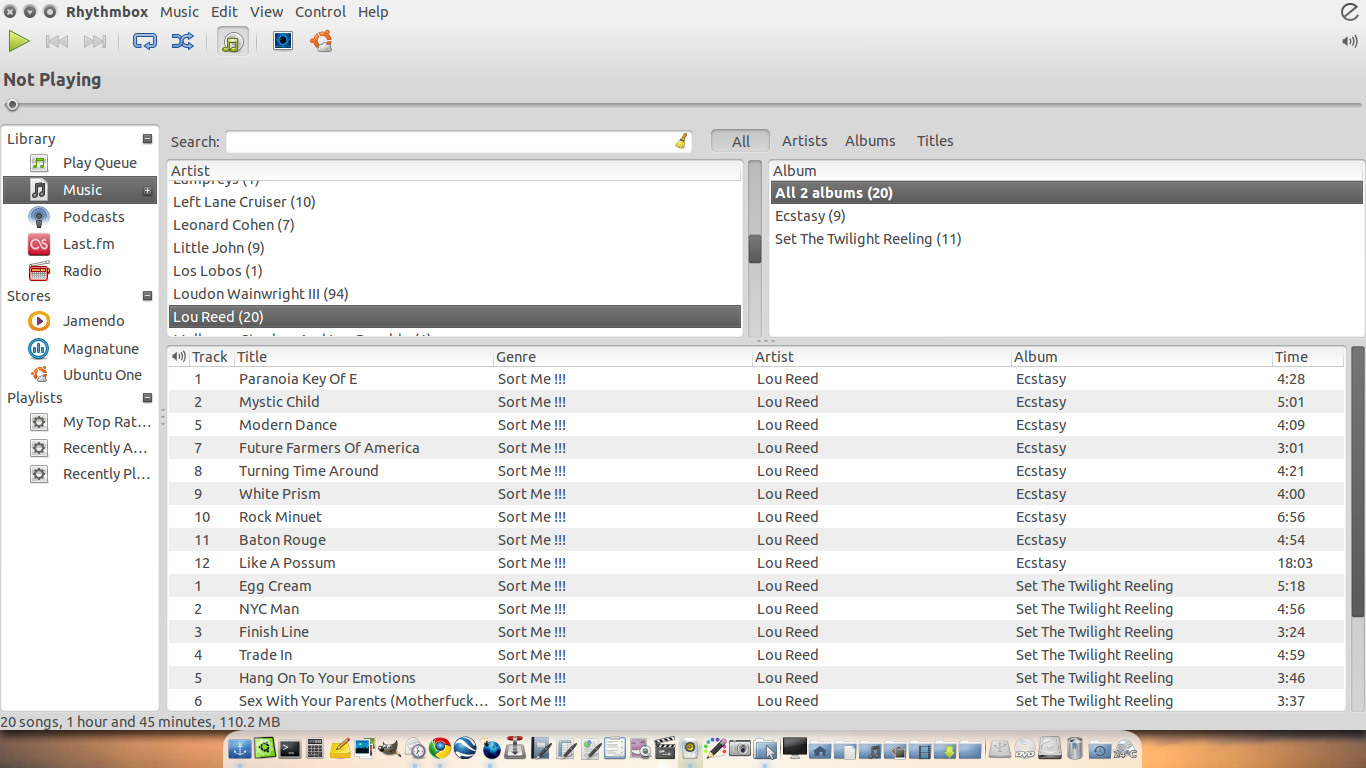Viewport: 1366px width, 768px height.
Task: Open the trash can in the dock
Action: (1075, 748)
